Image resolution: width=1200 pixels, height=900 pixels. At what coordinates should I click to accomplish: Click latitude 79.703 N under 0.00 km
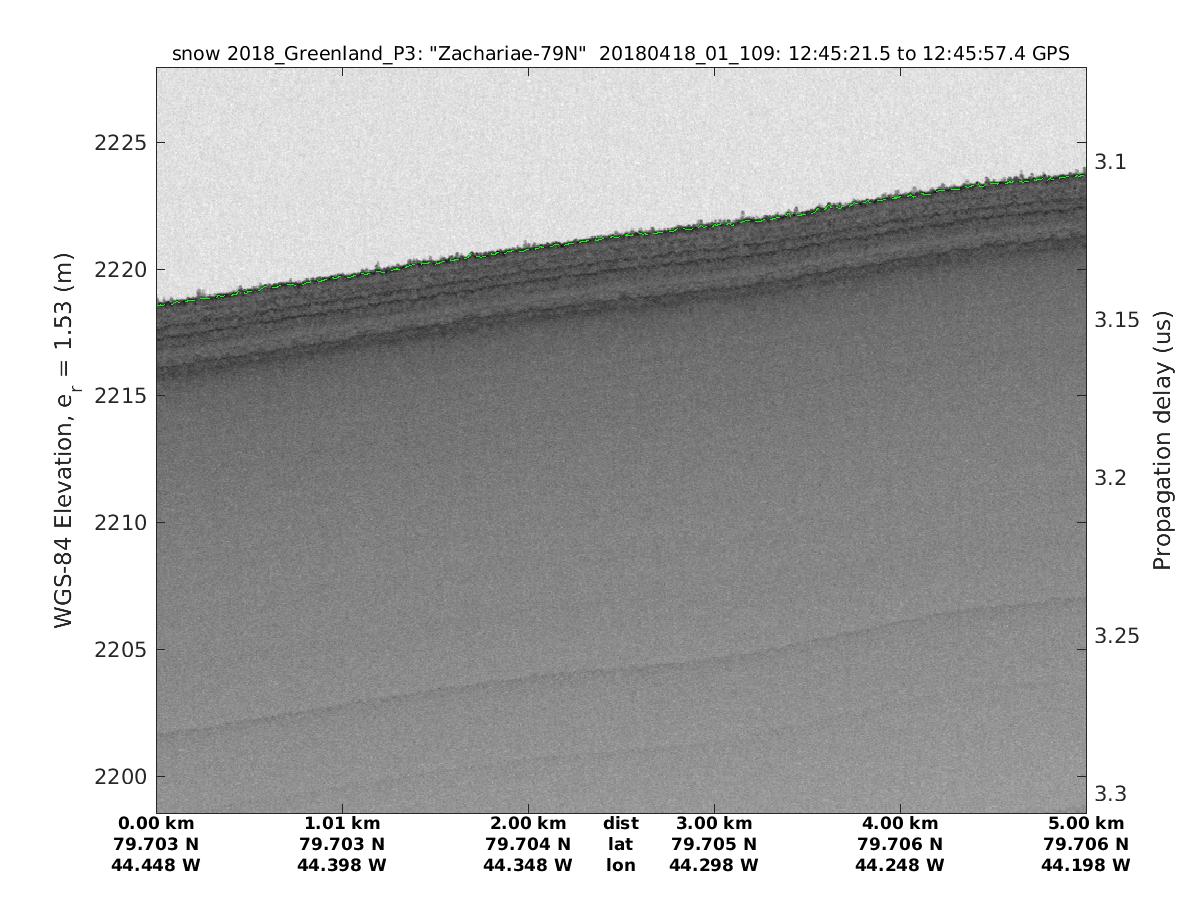click(156, 844)
